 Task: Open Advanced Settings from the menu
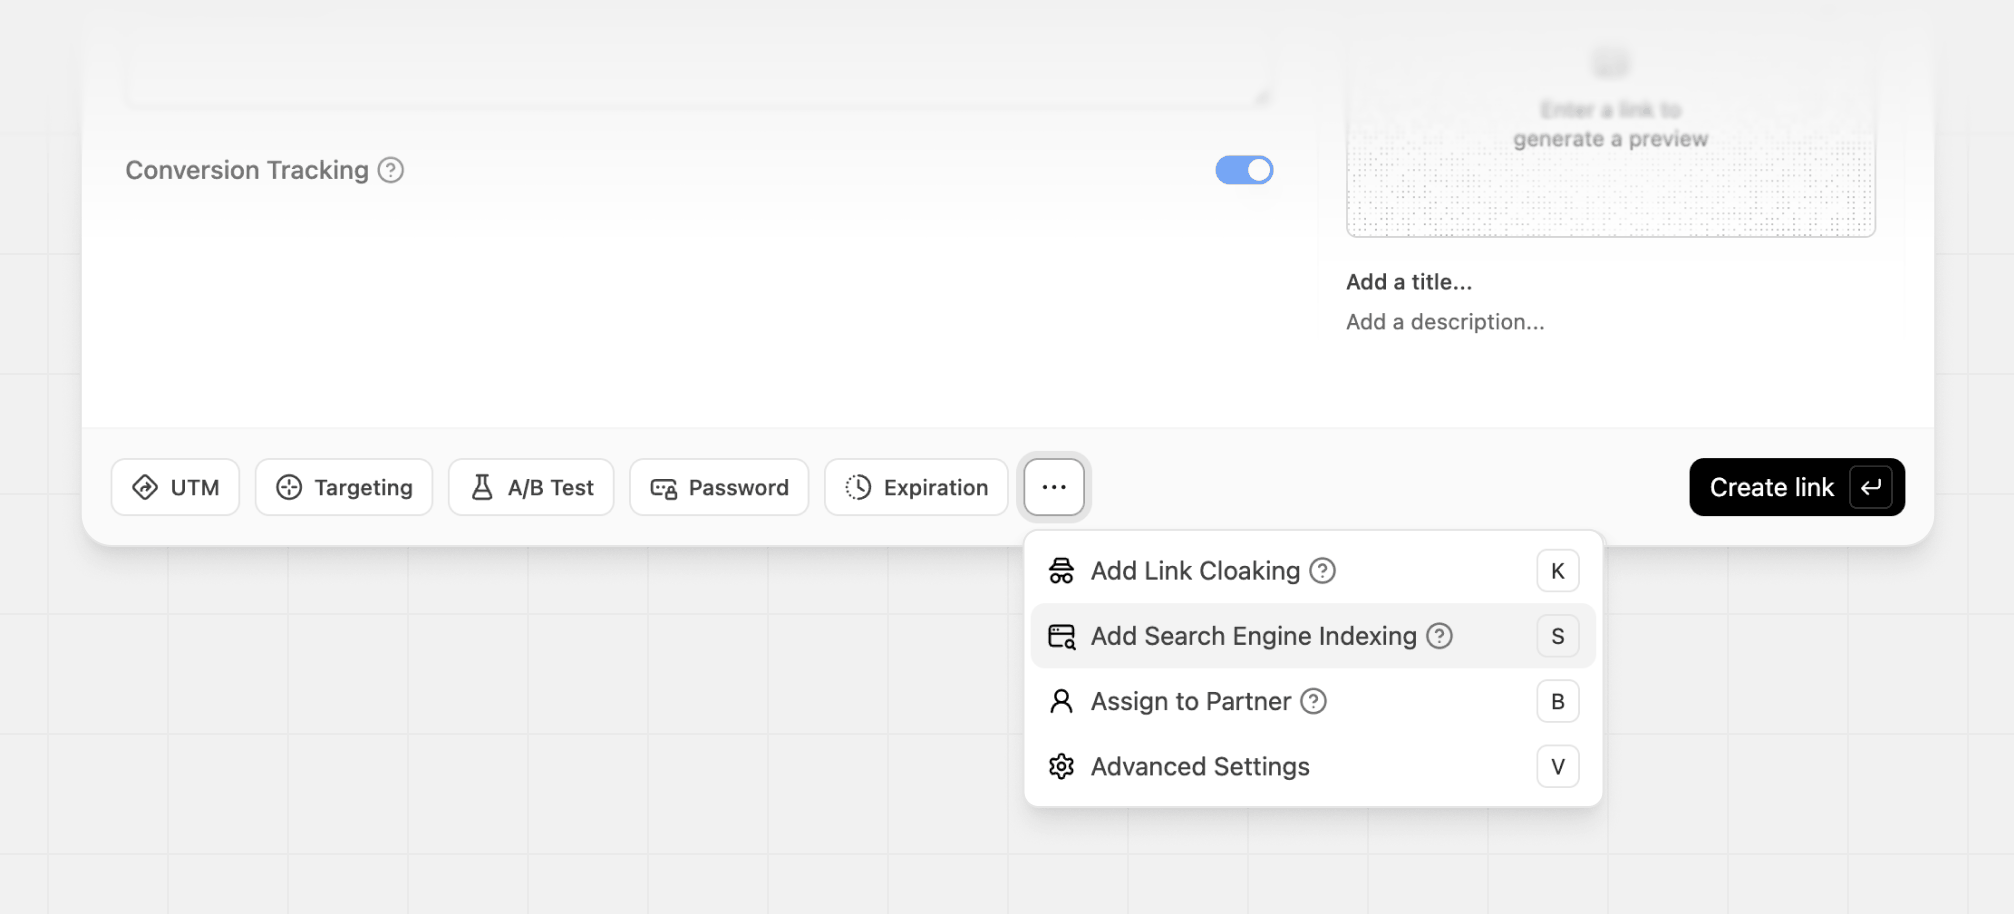[1313, 767]
